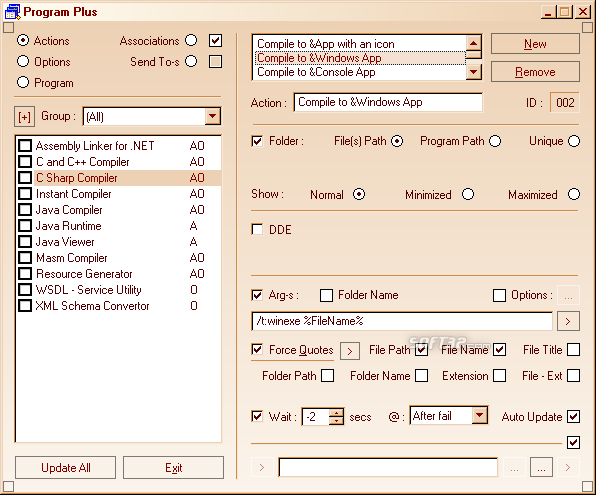Enable the DDE checkbox
The height and width of the screenshot is (495, 596).
pyautogui.click(x=257, y=230)
